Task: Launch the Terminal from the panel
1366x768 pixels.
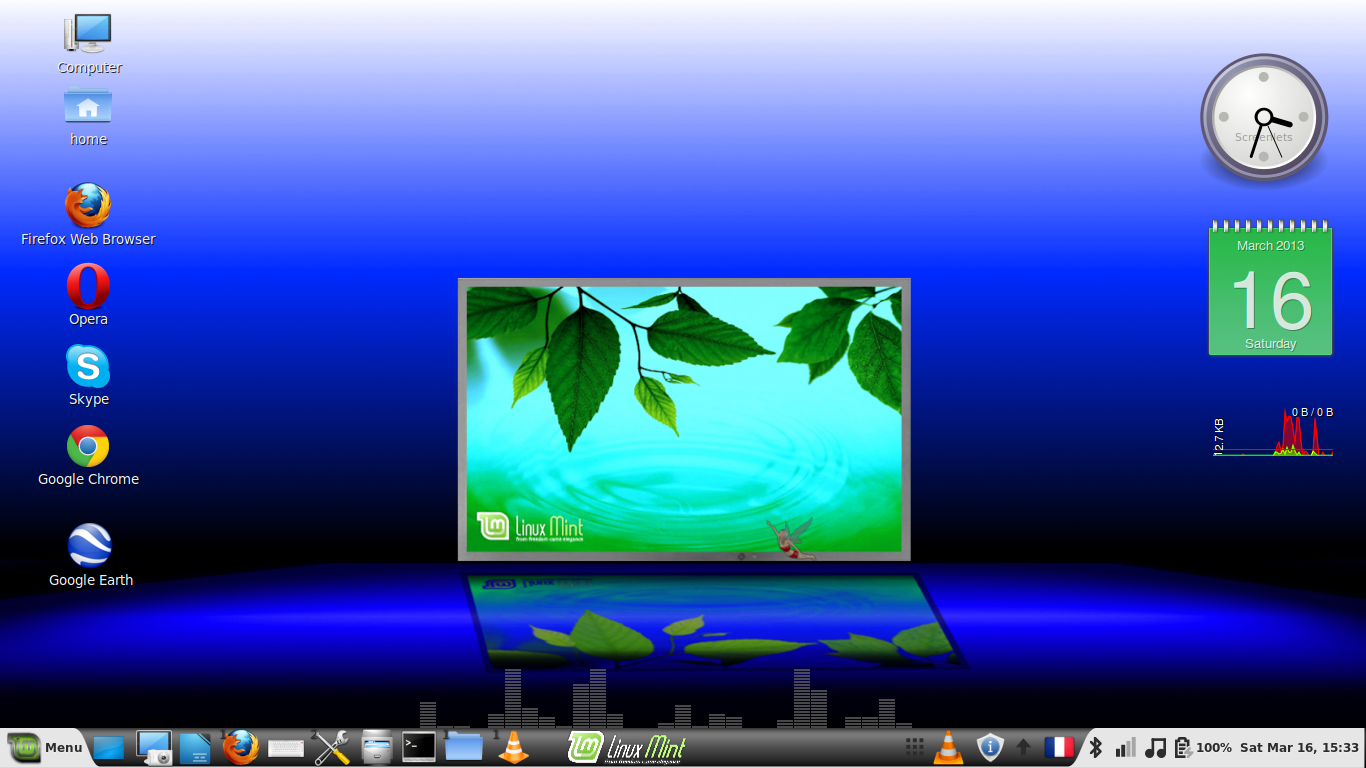Action: pyautogui.click(x=419, y=746)
